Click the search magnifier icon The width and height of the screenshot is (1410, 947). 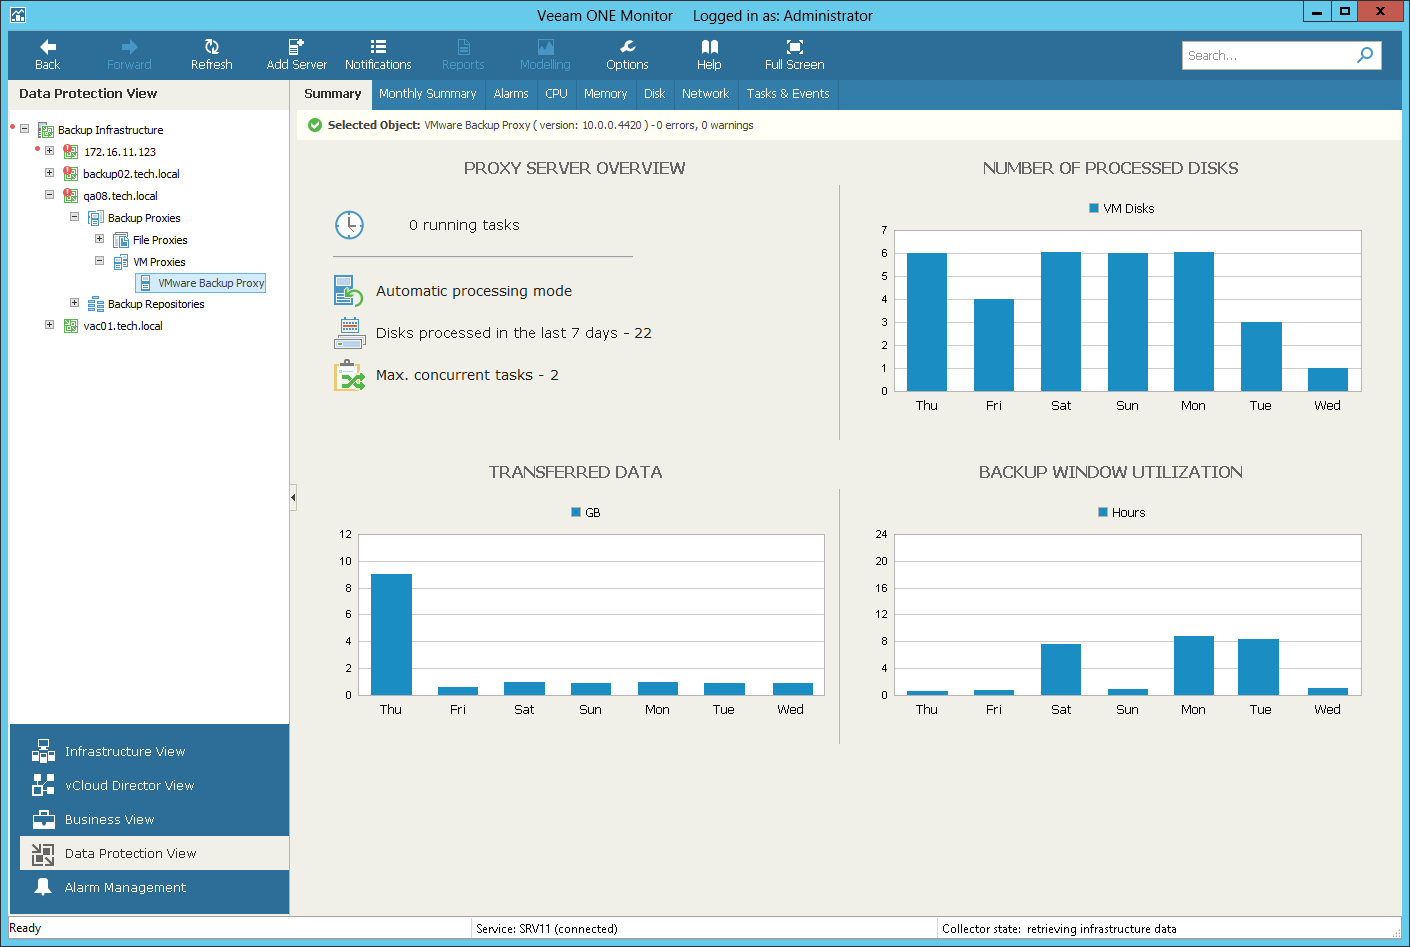click(x=1365, y=55)
